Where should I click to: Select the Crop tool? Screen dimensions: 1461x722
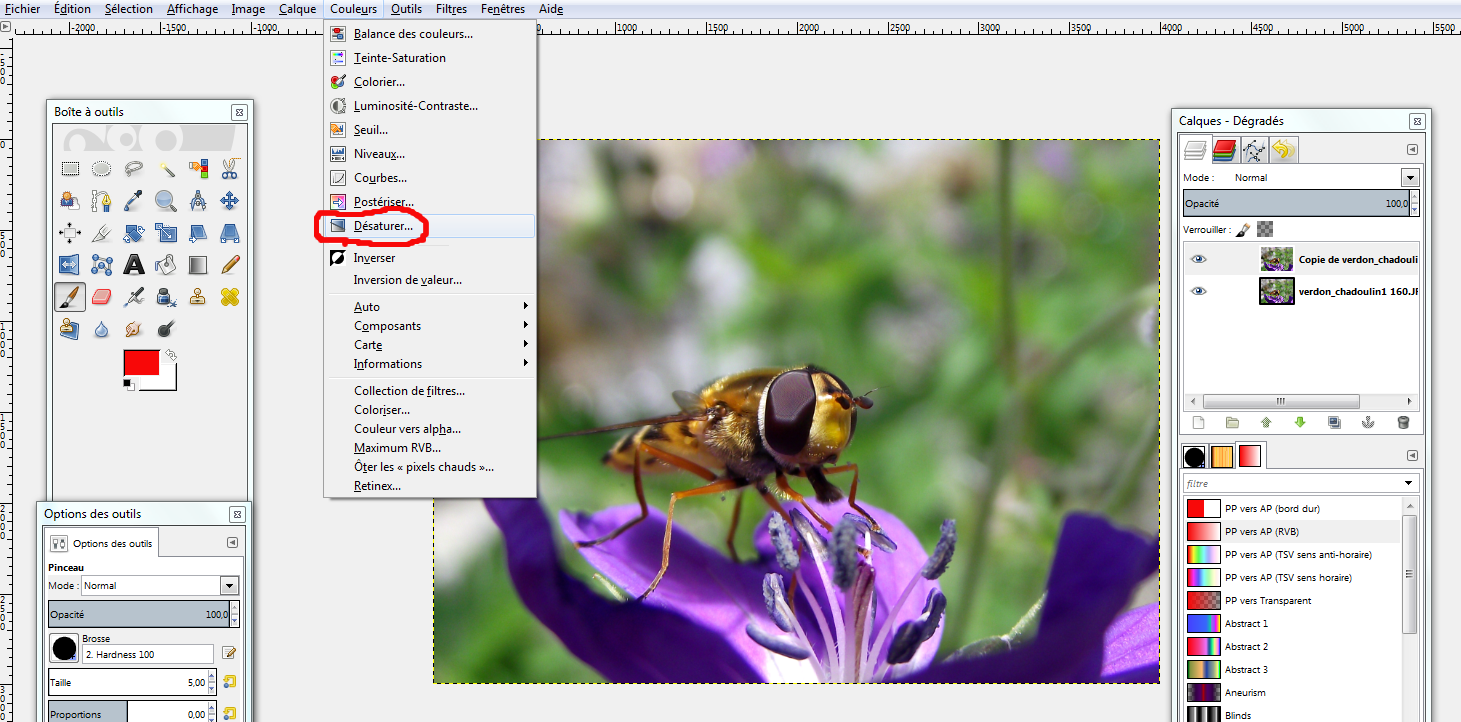102,233
